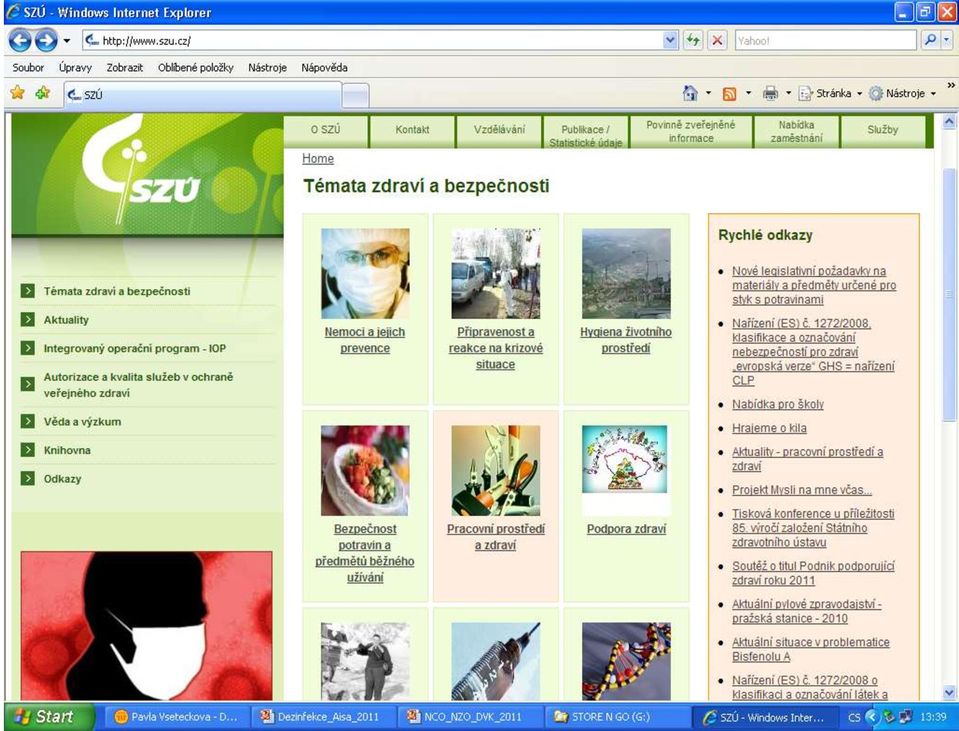Open the recent pages dropdown arrow

tap(67, 41)
